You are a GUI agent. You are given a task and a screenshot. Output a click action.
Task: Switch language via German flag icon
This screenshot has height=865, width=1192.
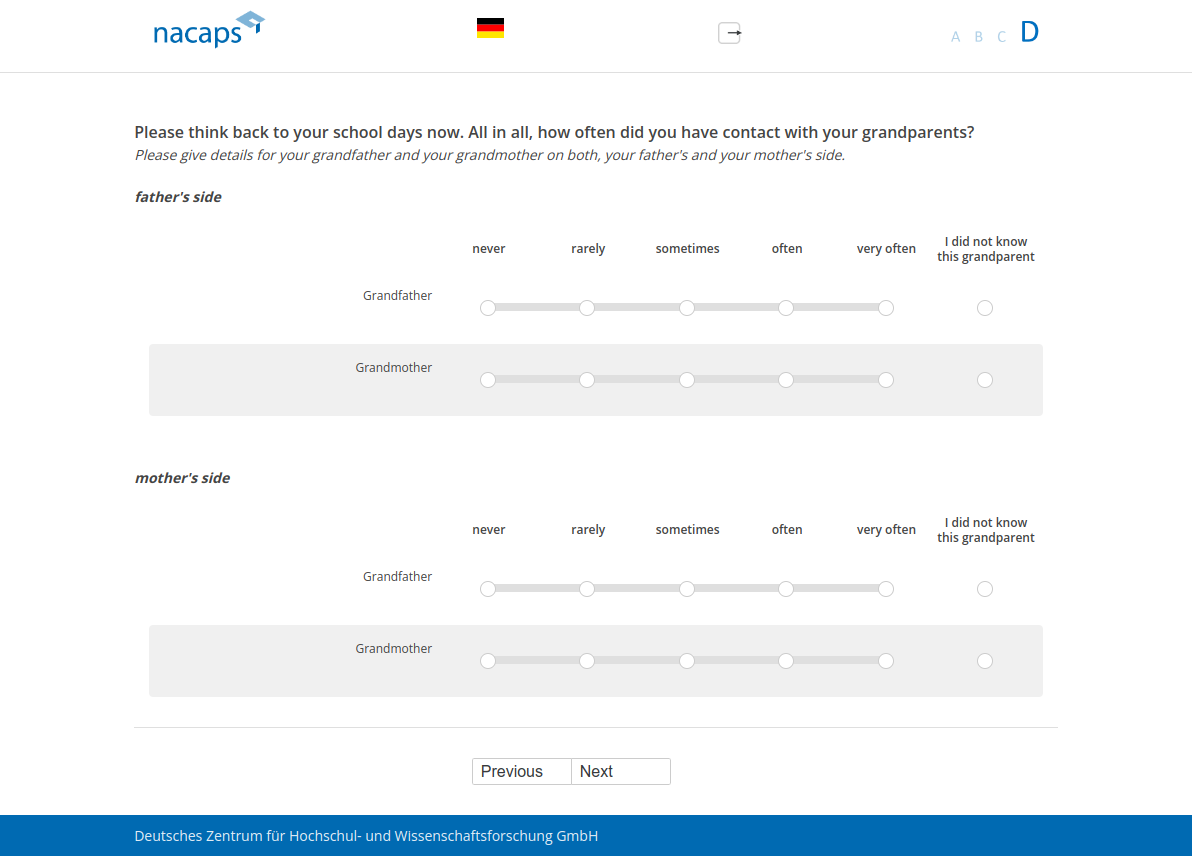490,28
